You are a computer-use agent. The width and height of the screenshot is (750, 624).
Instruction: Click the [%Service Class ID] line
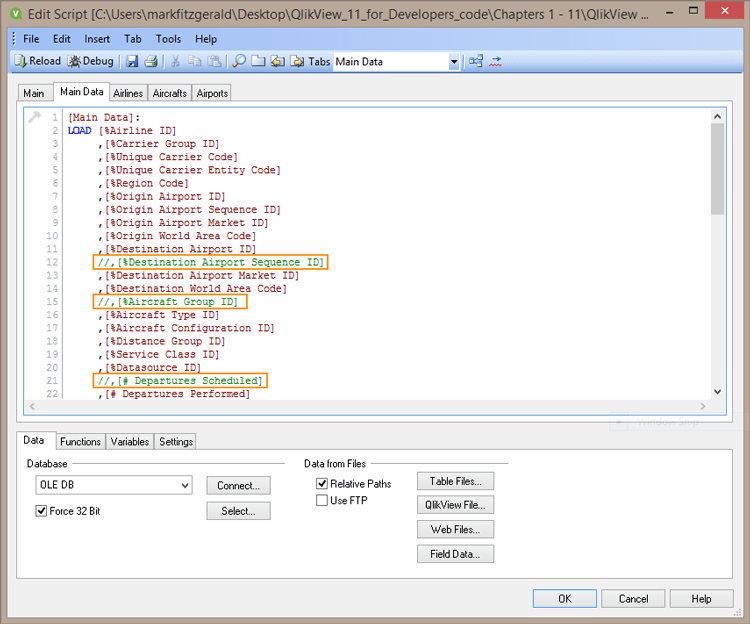pyautogui.click(x=159, y=354)
